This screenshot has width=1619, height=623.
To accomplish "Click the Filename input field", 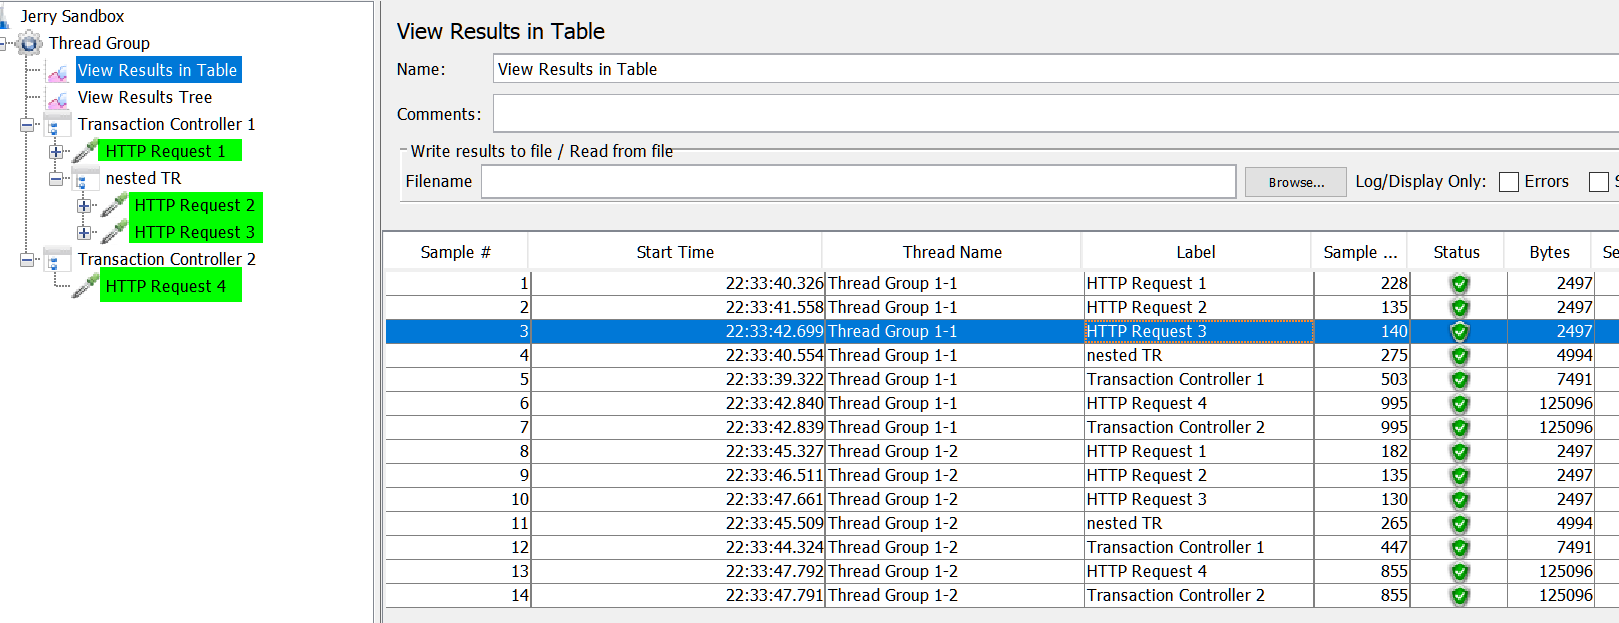I will pyautogui.click(x=858, y=182).
